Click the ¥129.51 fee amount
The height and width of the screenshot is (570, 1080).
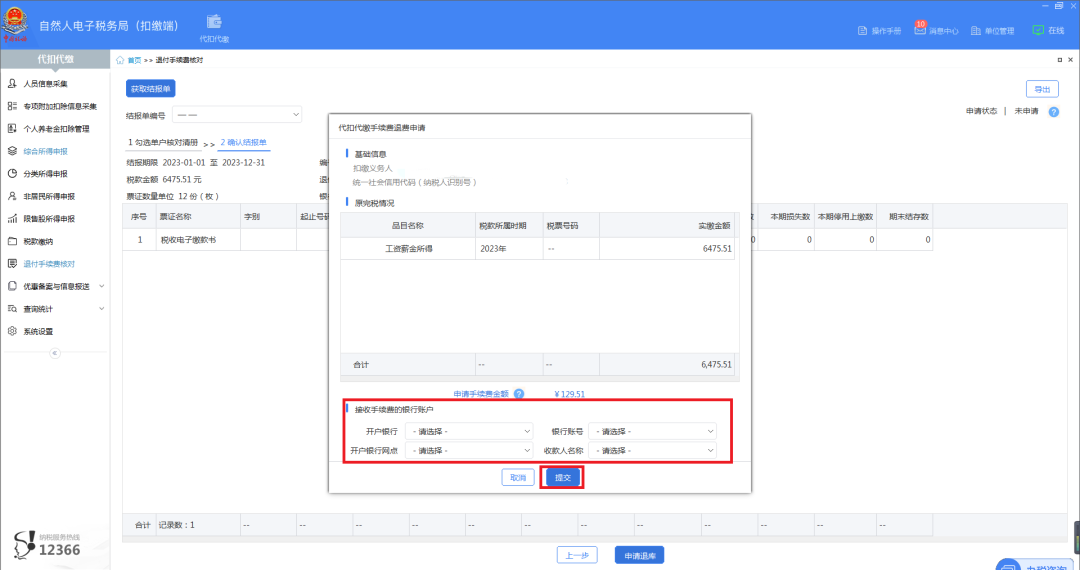pos(570,394)
